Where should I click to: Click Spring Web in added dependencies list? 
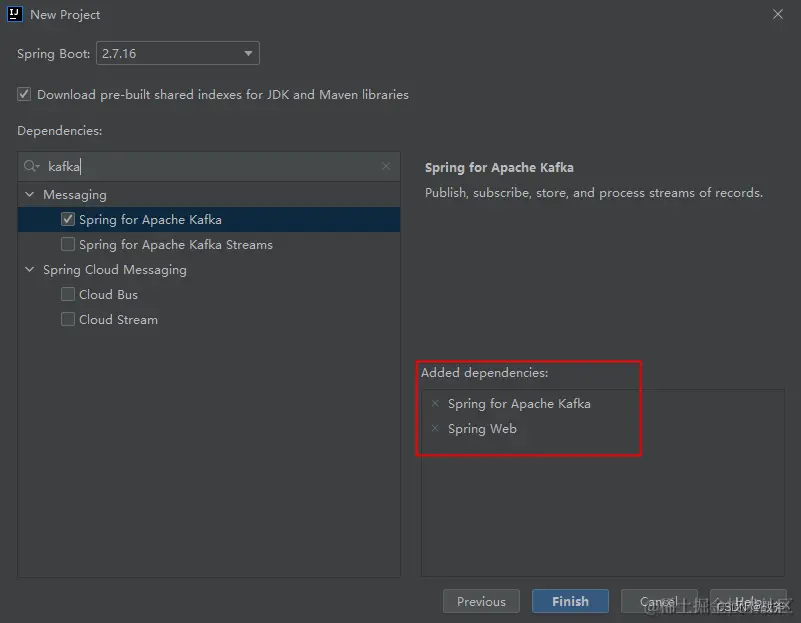(482, 428)
